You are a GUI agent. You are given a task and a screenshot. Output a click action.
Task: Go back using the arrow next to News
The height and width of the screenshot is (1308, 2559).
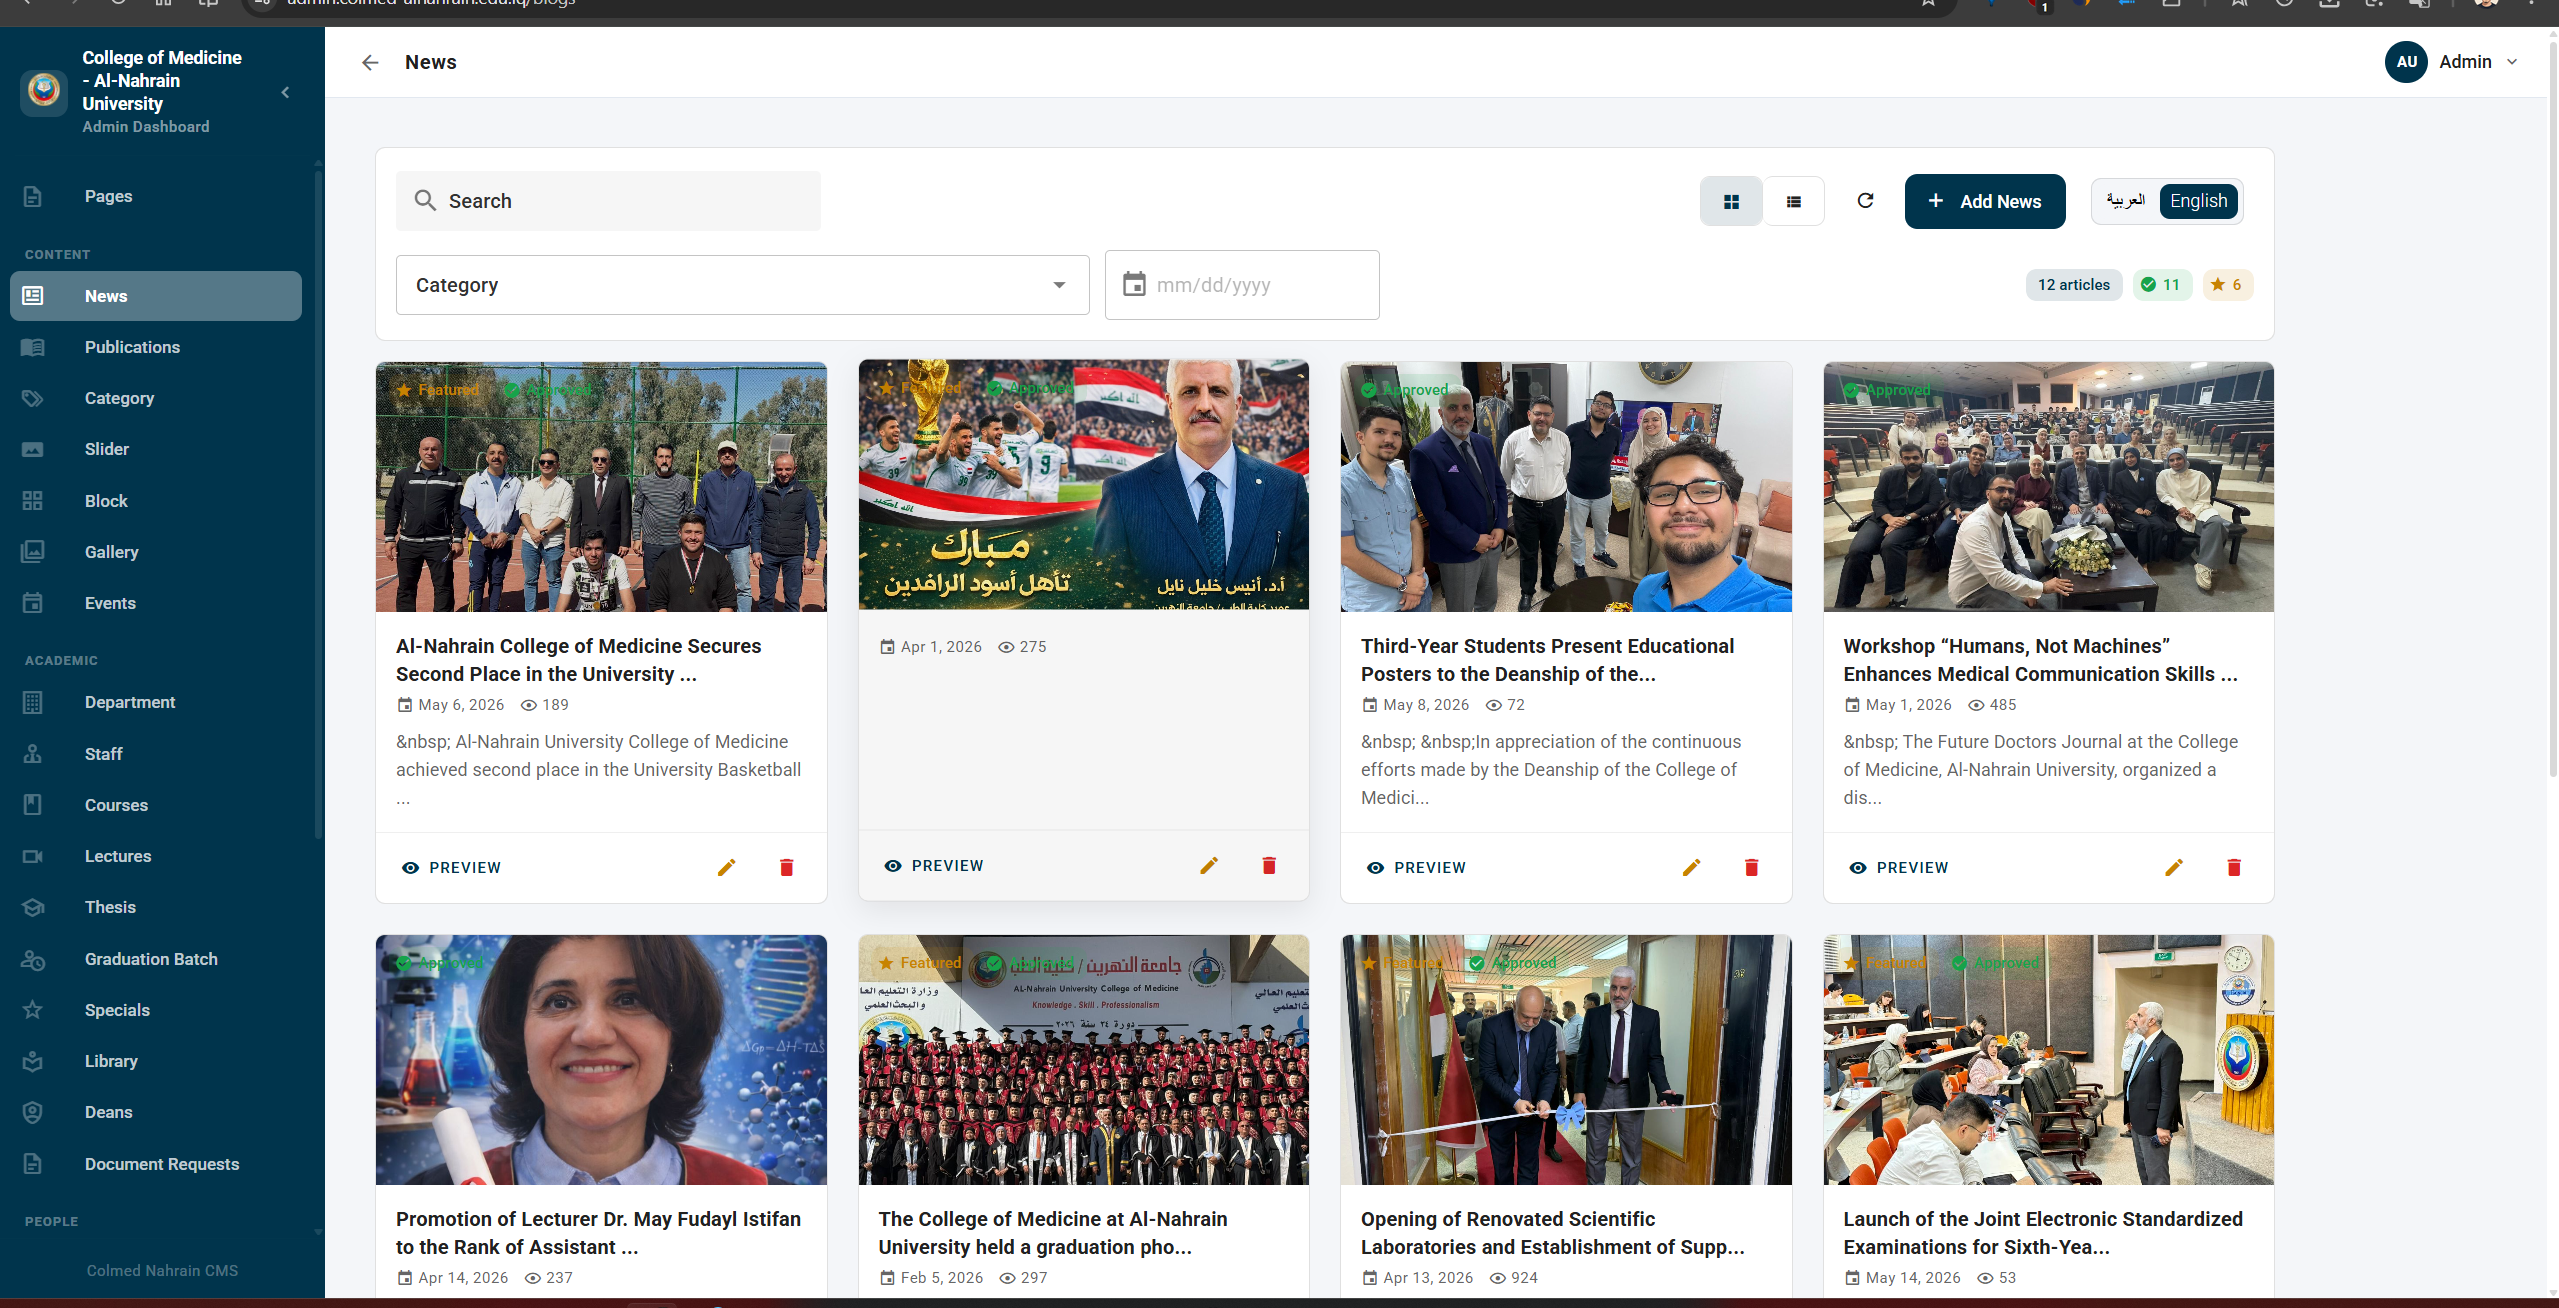(x=370, y=63)
